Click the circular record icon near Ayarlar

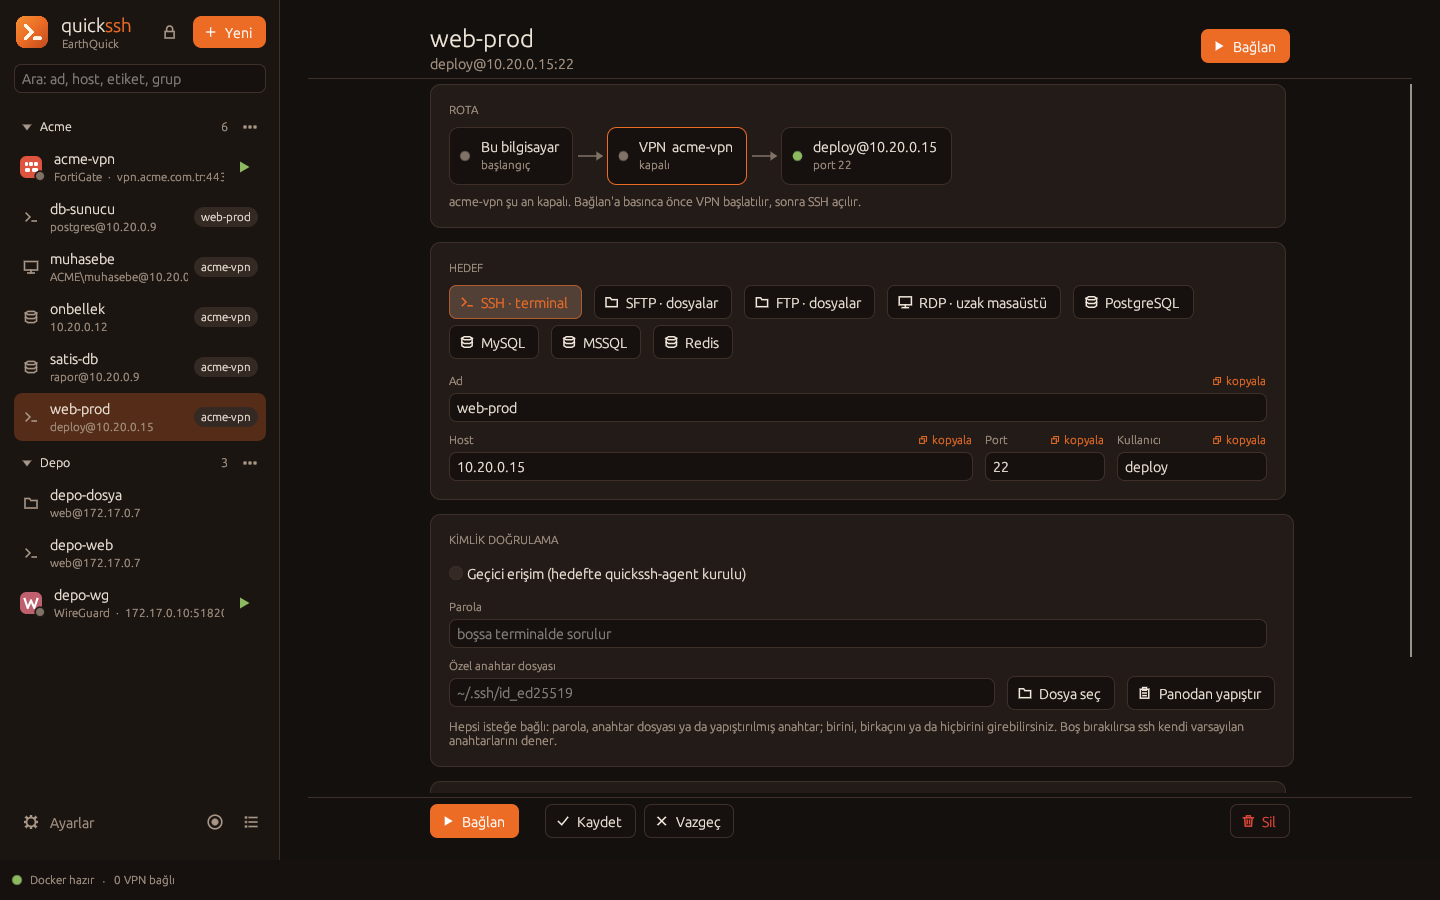[215, 822]
